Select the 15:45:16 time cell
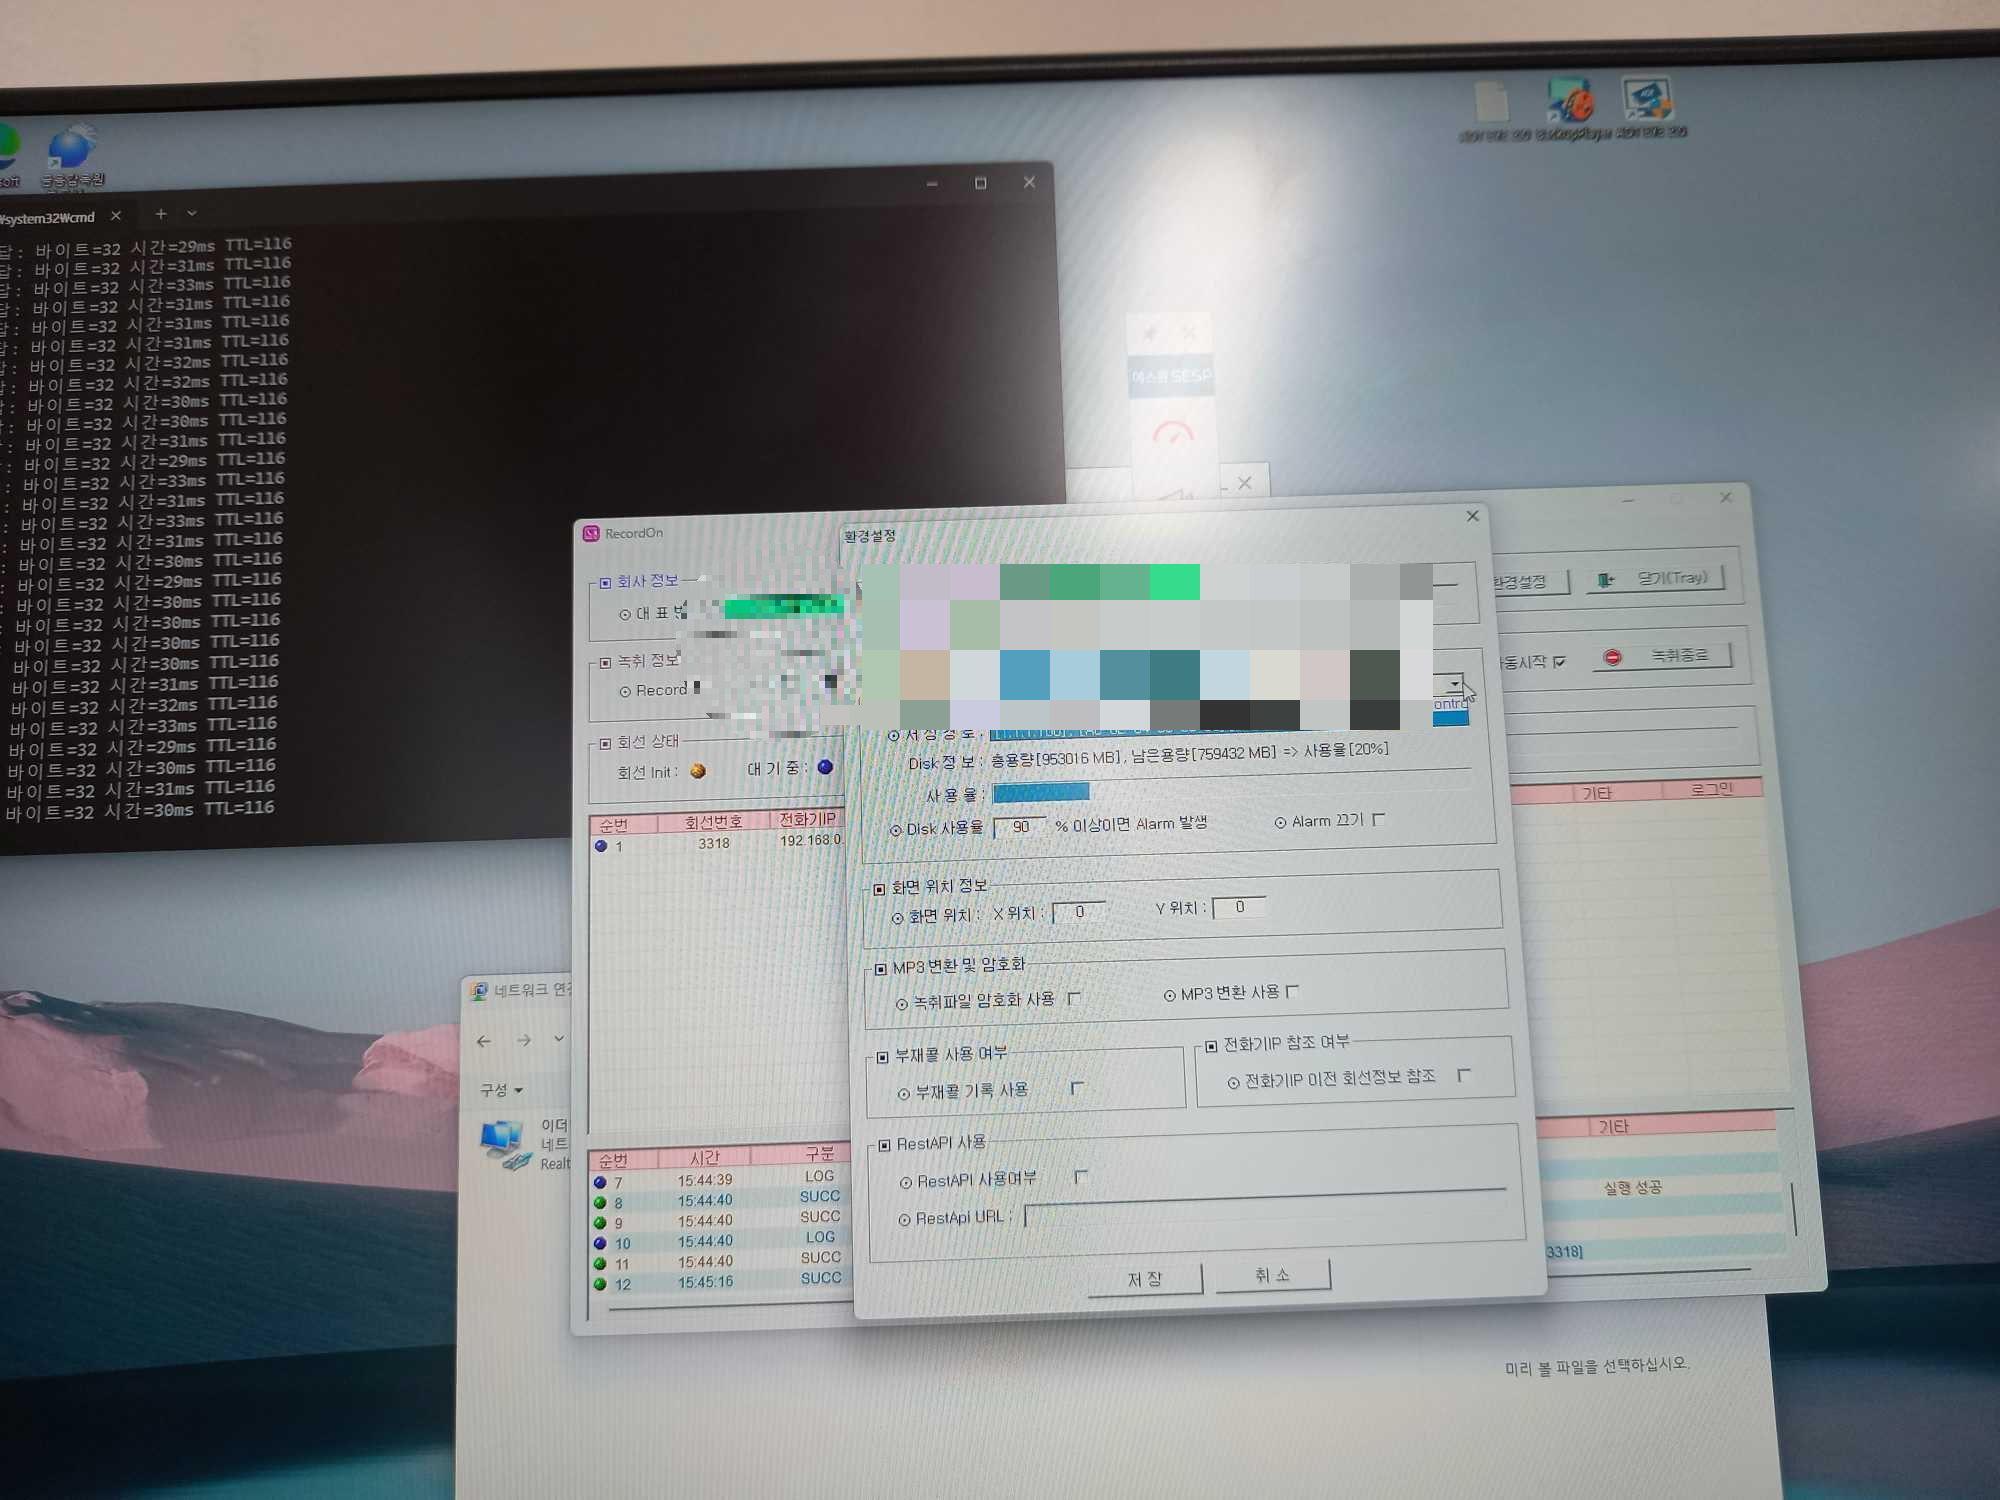 (705, 1282)
